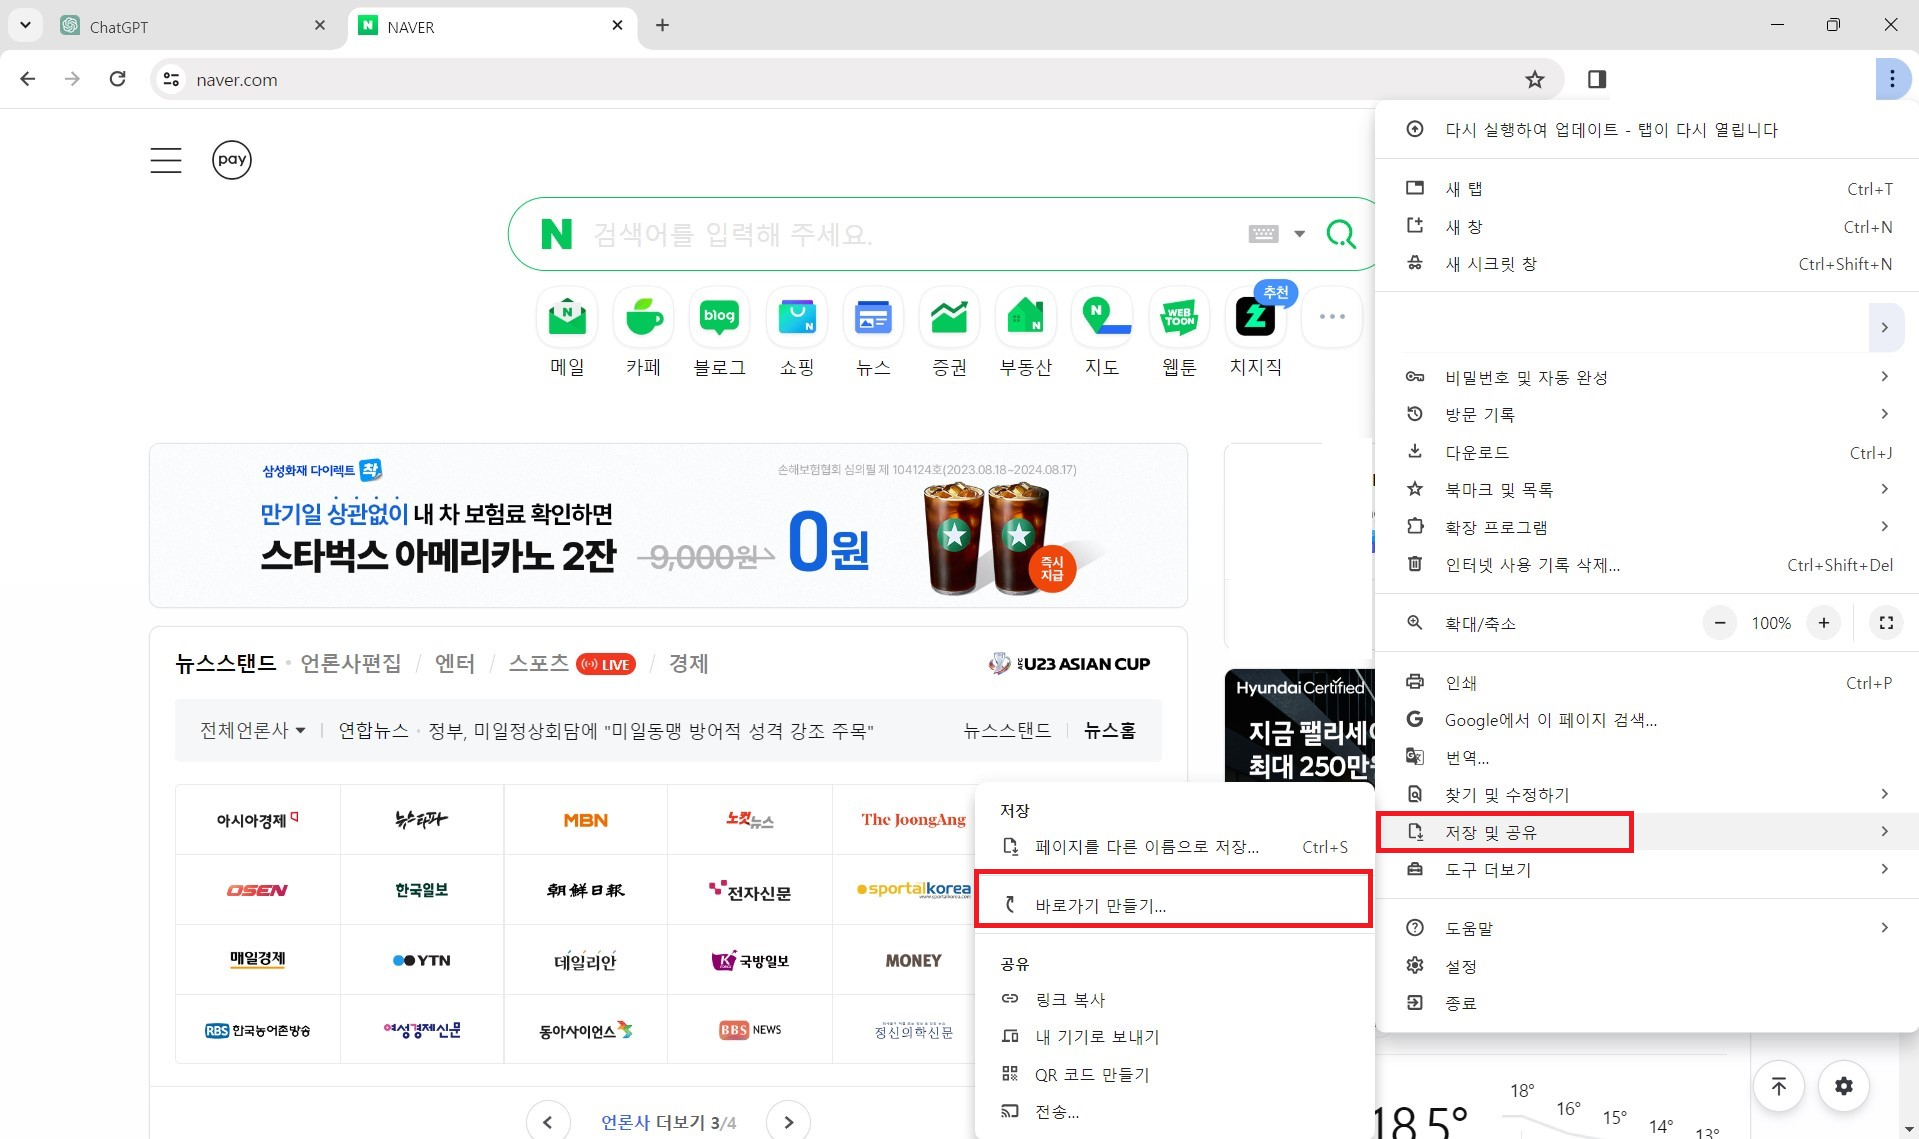Open the 카페 shortcut icon
Viewport: 1919px width, 1139px height.
(x=644, y=317)
